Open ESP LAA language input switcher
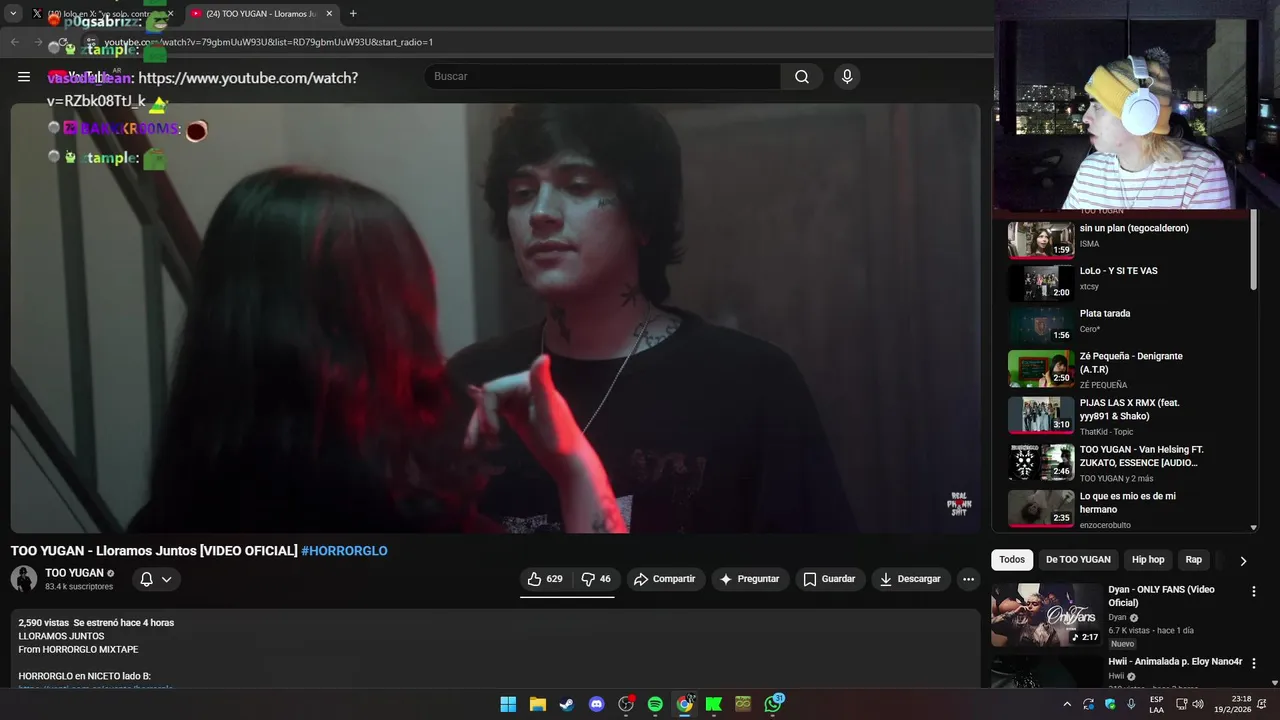The height and width of the screenshot is (720, 1280). click(x=1156, y=704)
